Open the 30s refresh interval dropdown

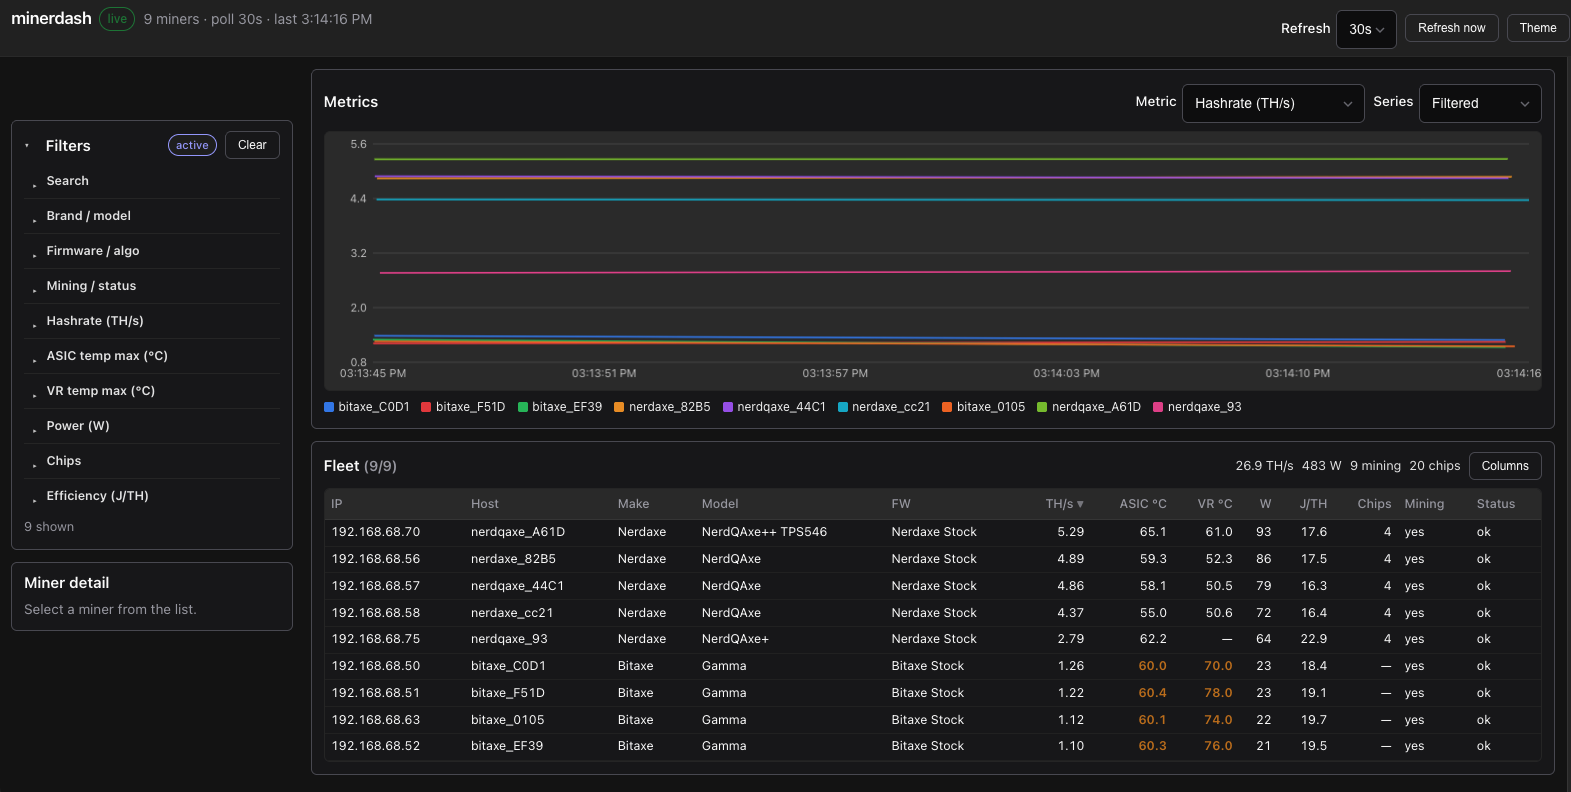[x=1366, y=29]
